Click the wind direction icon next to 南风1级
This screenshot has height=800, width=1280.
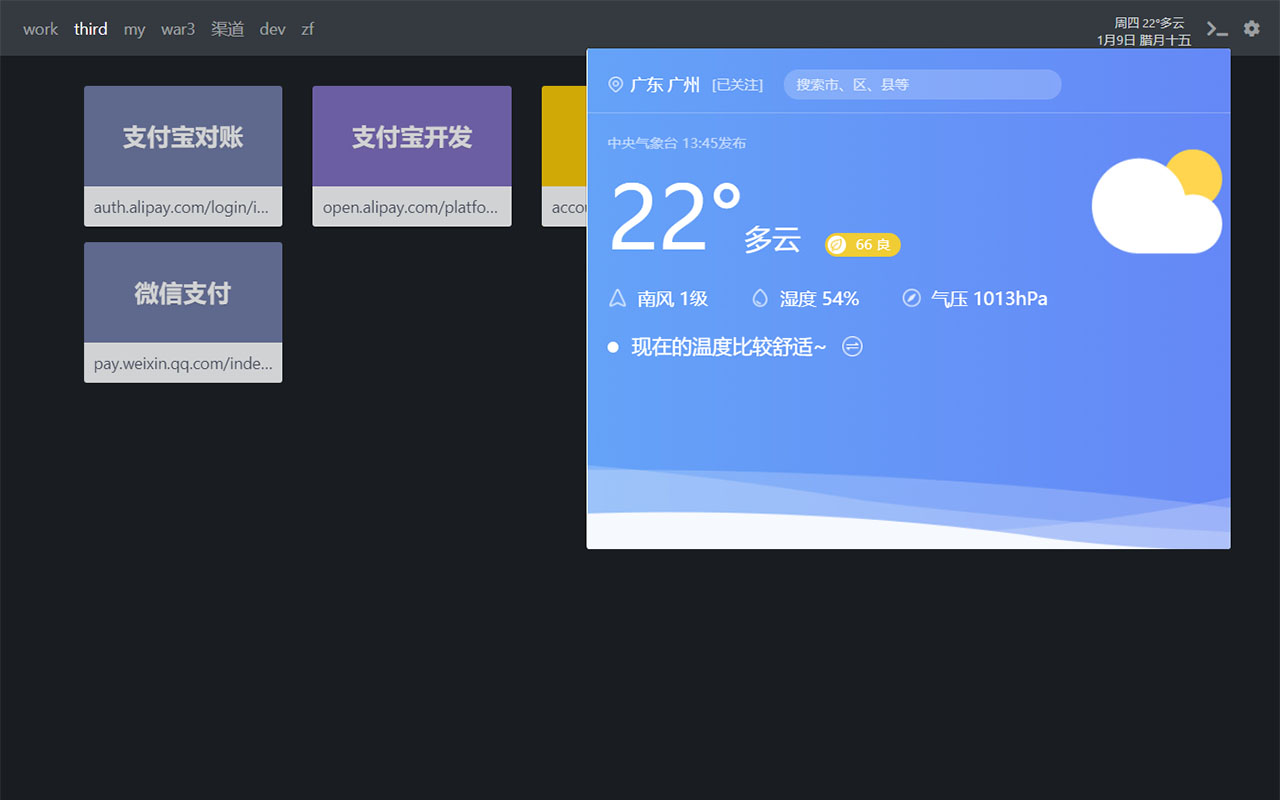[615, 297]
